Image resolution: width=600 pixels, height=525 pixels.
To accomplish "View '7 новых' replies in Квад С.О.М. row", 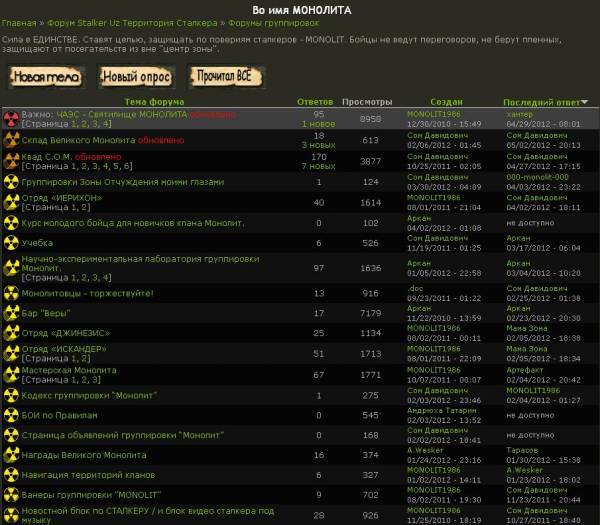I will coord(318,166).
